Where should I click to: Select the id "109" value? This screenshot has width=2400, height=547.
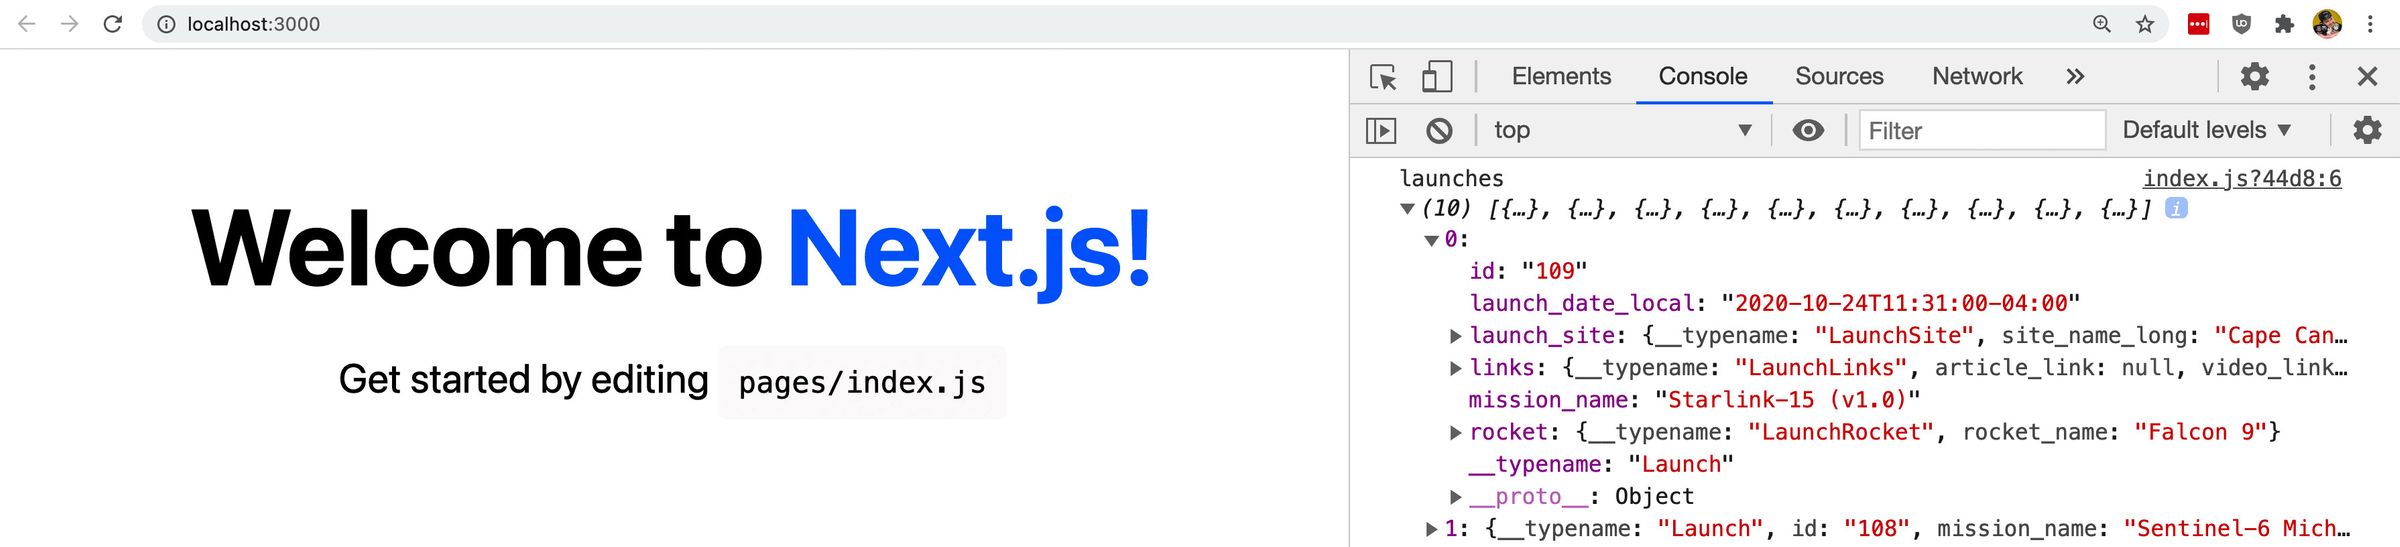click(x=1554, y=271)
